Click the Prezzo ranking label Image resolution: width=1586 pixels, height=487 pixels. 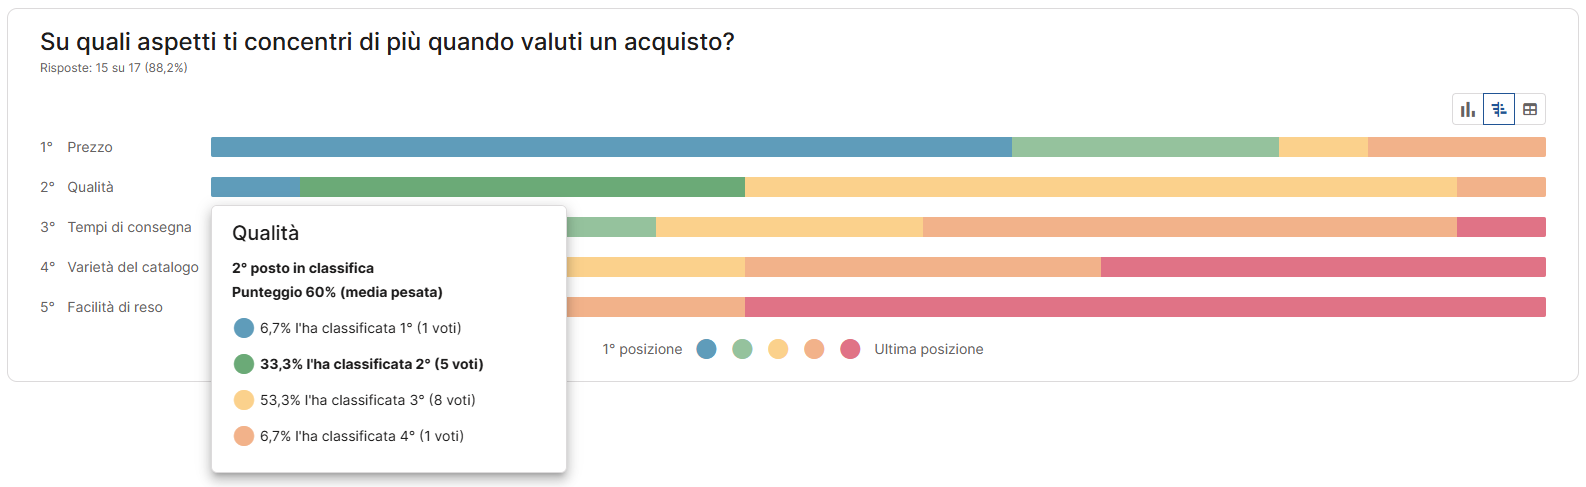(x=90, y=147)
